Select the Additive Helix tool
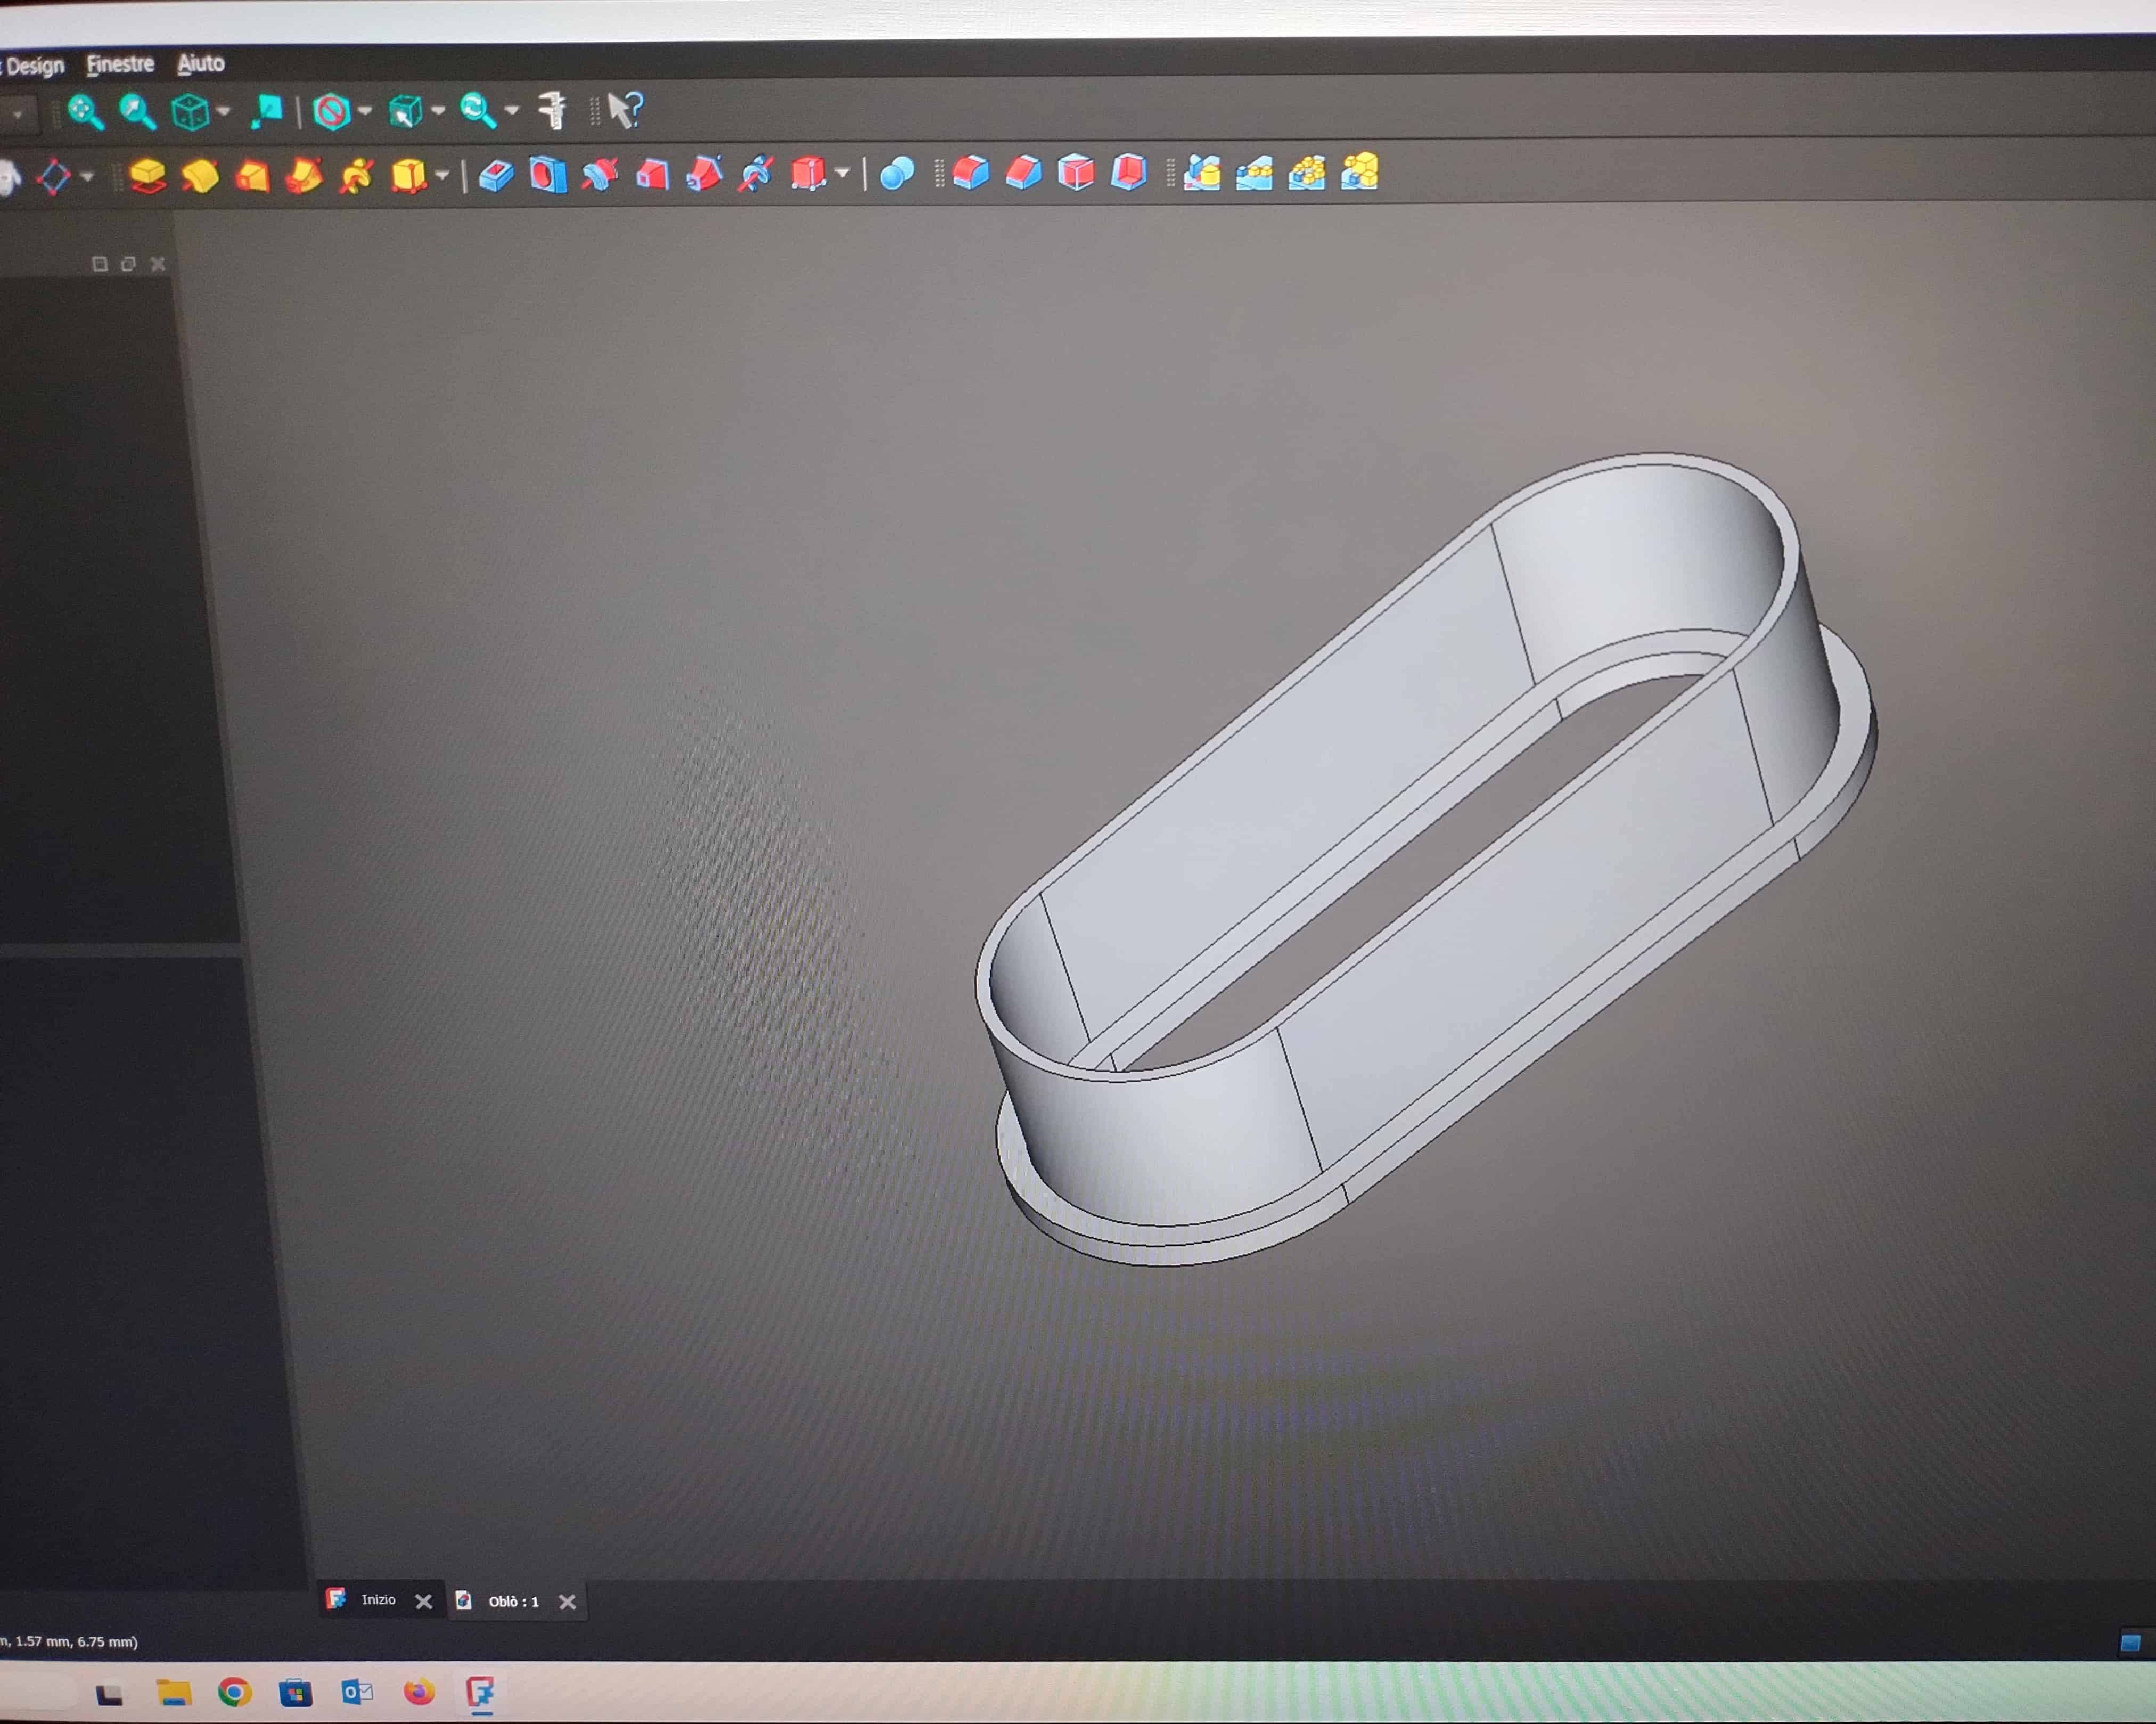 point(357,176)
